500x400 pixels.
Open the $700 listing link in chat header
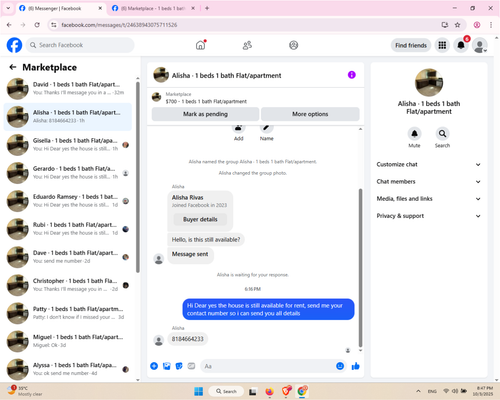(206, 101)
